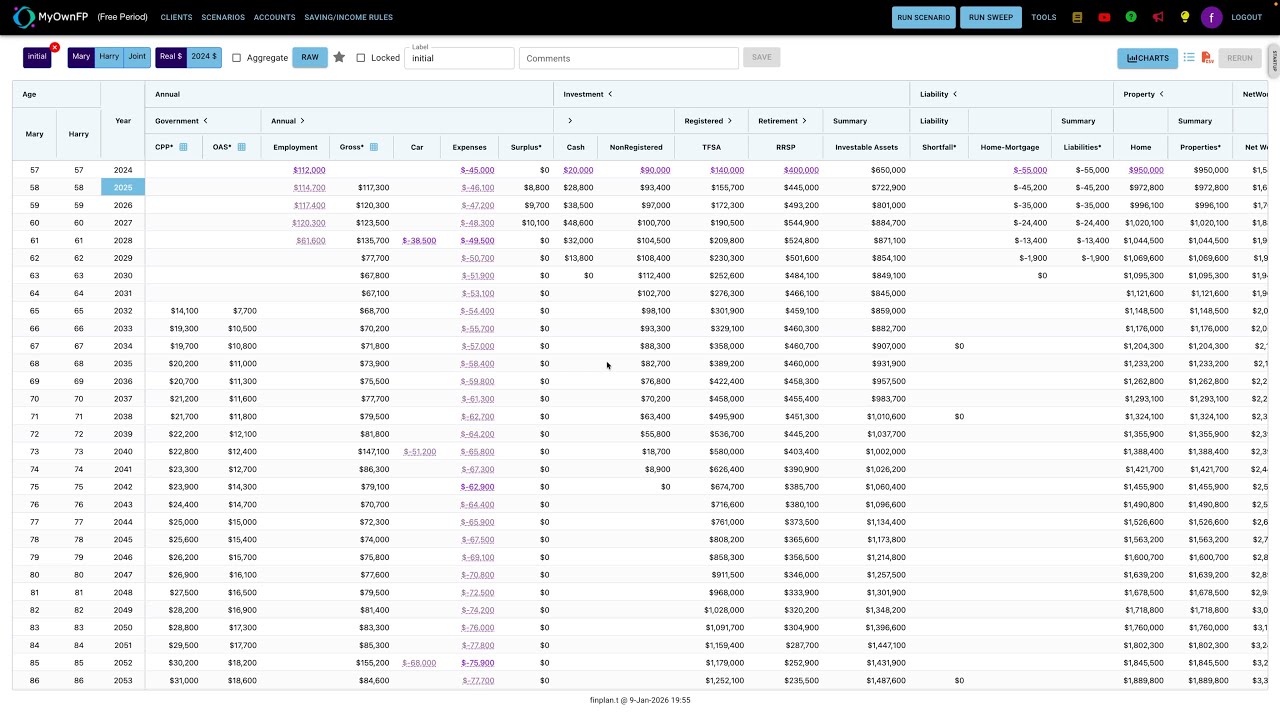
Task: Click the Run Sweep button
Action: (x=991, y=17)
